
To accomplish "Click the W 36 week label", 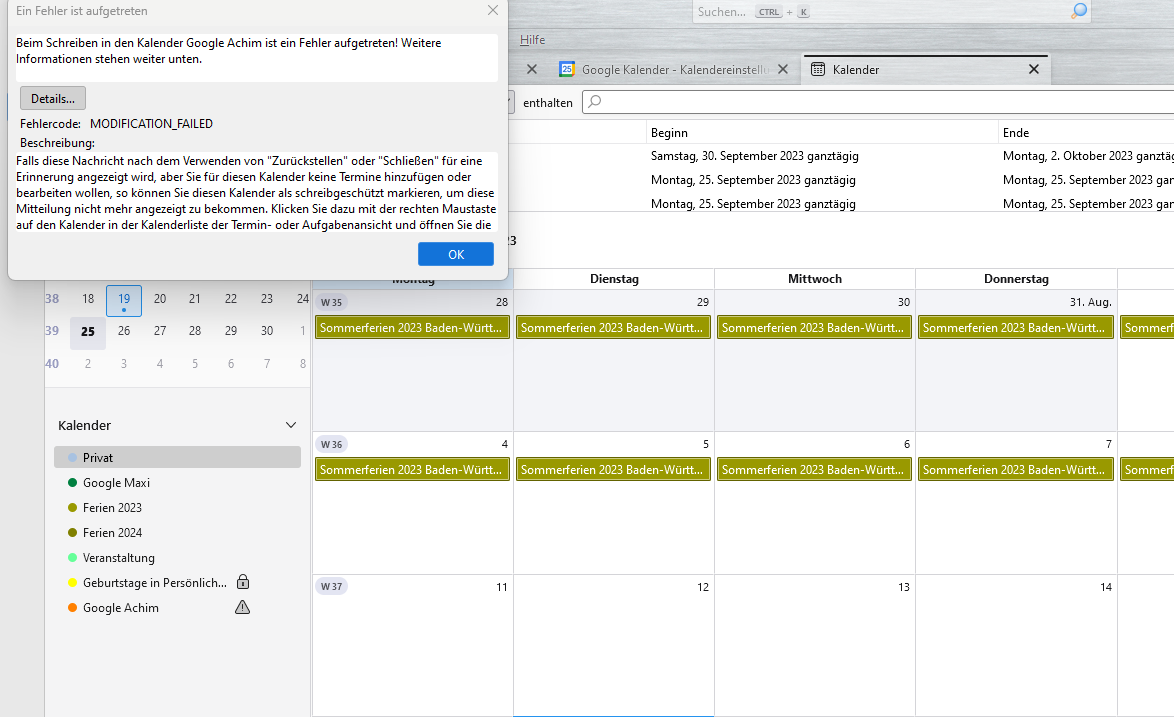I will coord(331,445).
